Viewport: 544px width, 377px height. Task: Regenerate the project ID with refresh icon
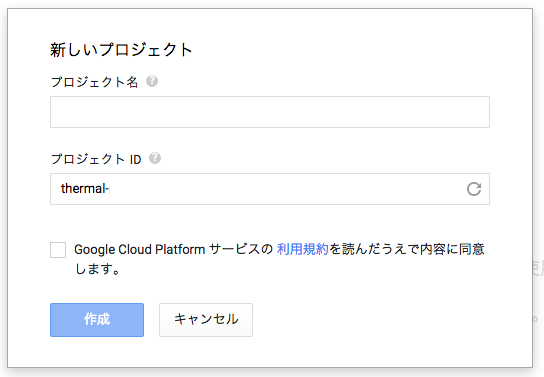(x=474, y=189)
